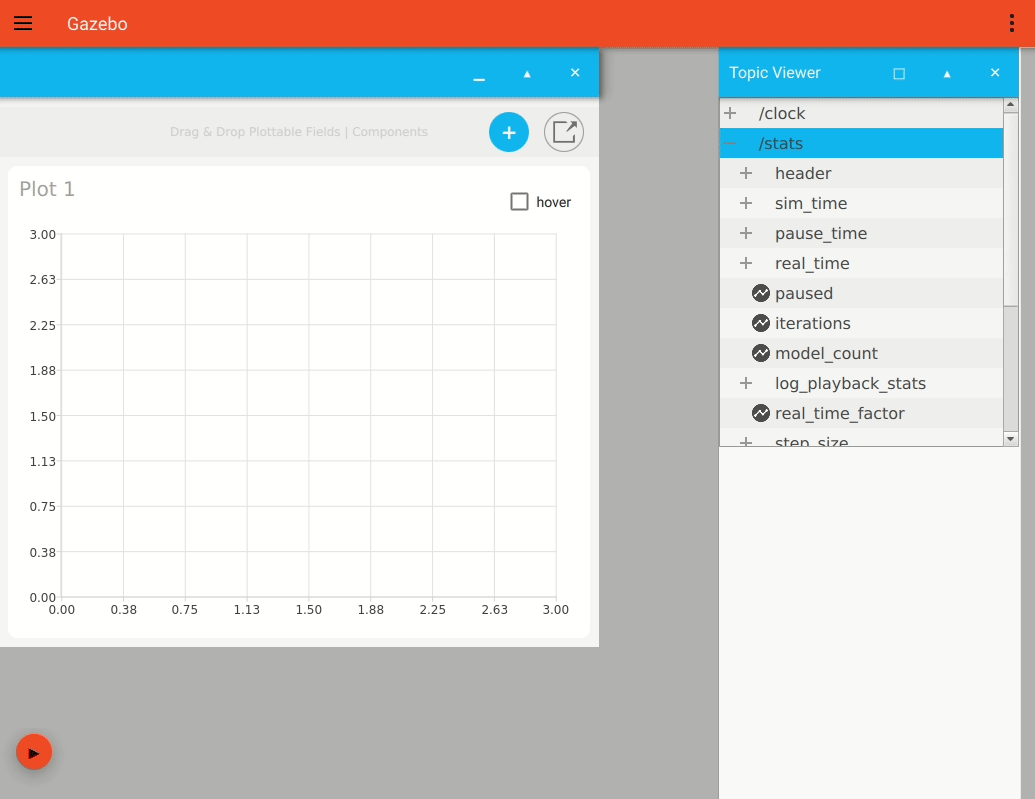Click the undock icon on Topic Viewer

pyautogui.click(x=899, y=73)
